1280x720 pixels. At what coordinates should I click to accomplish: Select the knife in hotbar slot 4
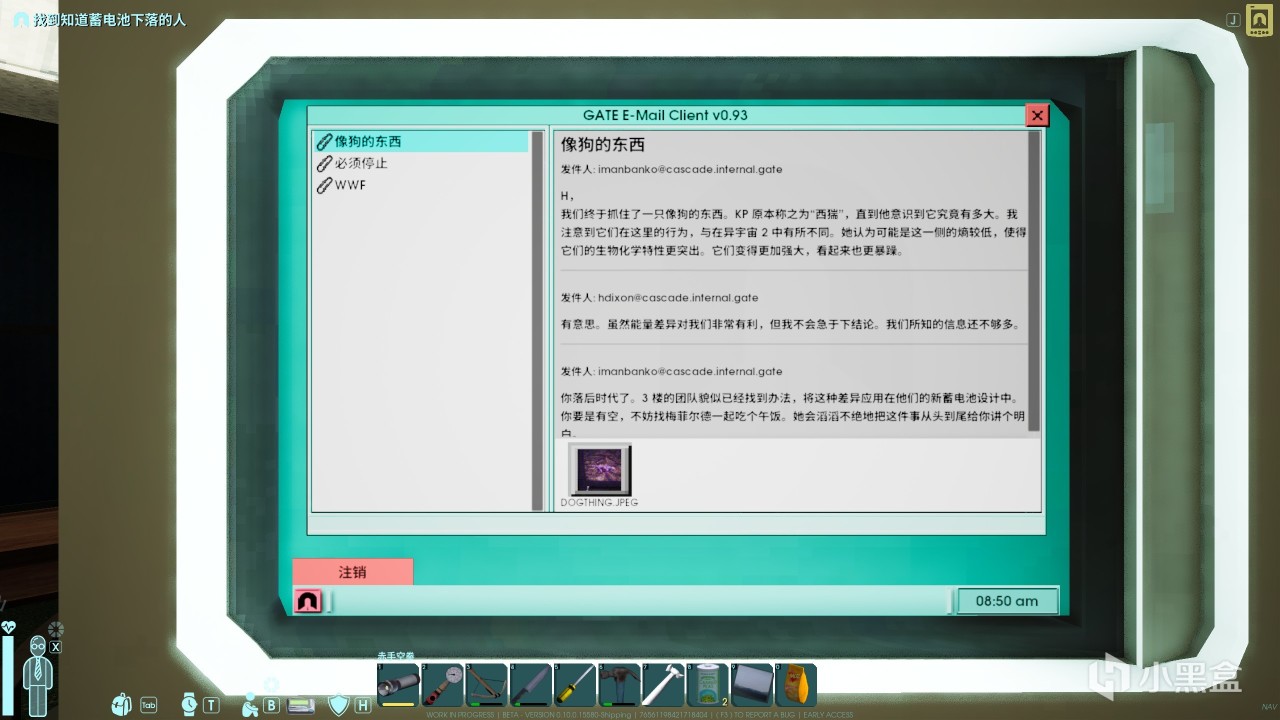coord(530,685)
